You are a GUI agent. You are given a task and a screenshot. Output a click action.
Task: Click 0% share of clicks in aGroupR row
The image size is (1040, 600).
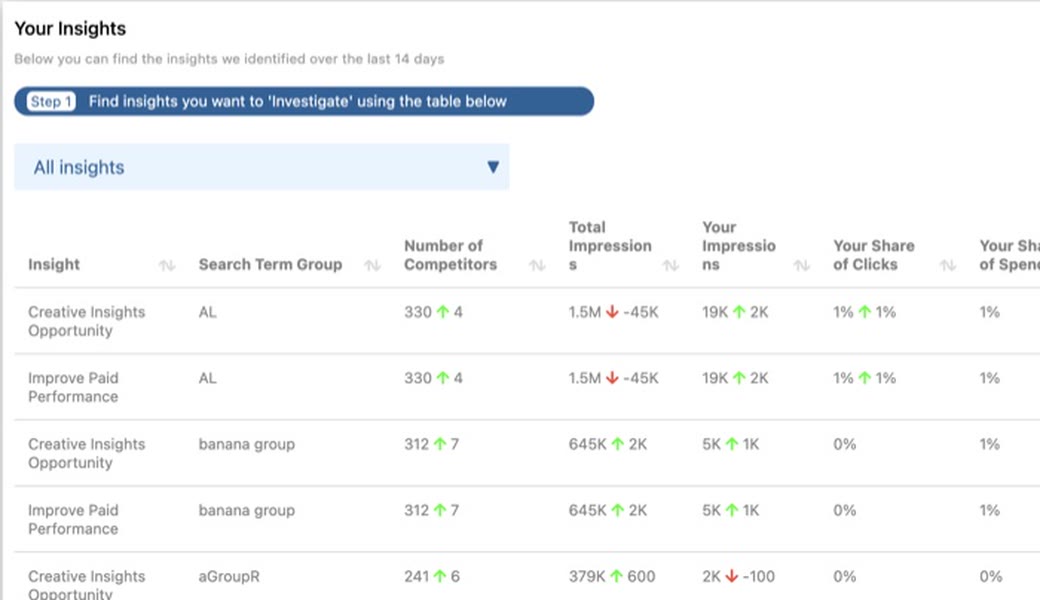844,577
